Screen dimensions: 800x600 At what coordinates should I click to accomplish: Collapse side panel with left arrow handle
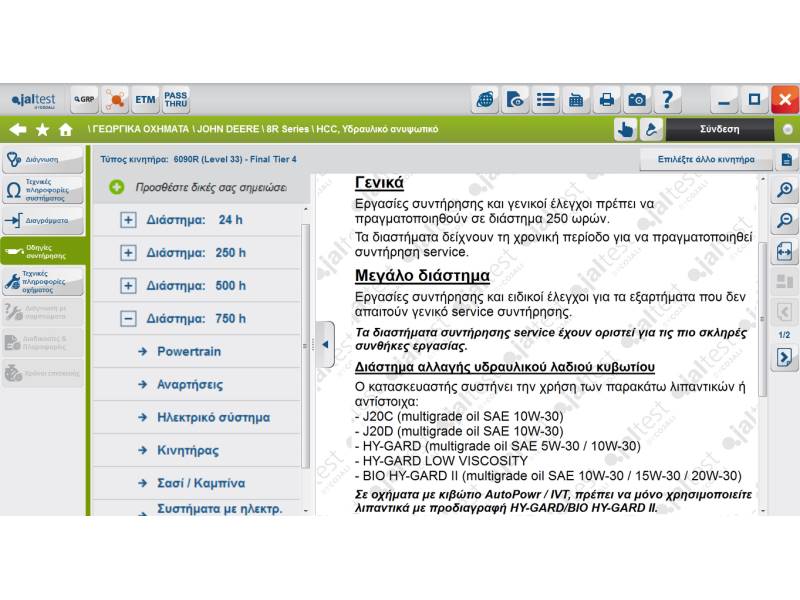coord(324,344)
